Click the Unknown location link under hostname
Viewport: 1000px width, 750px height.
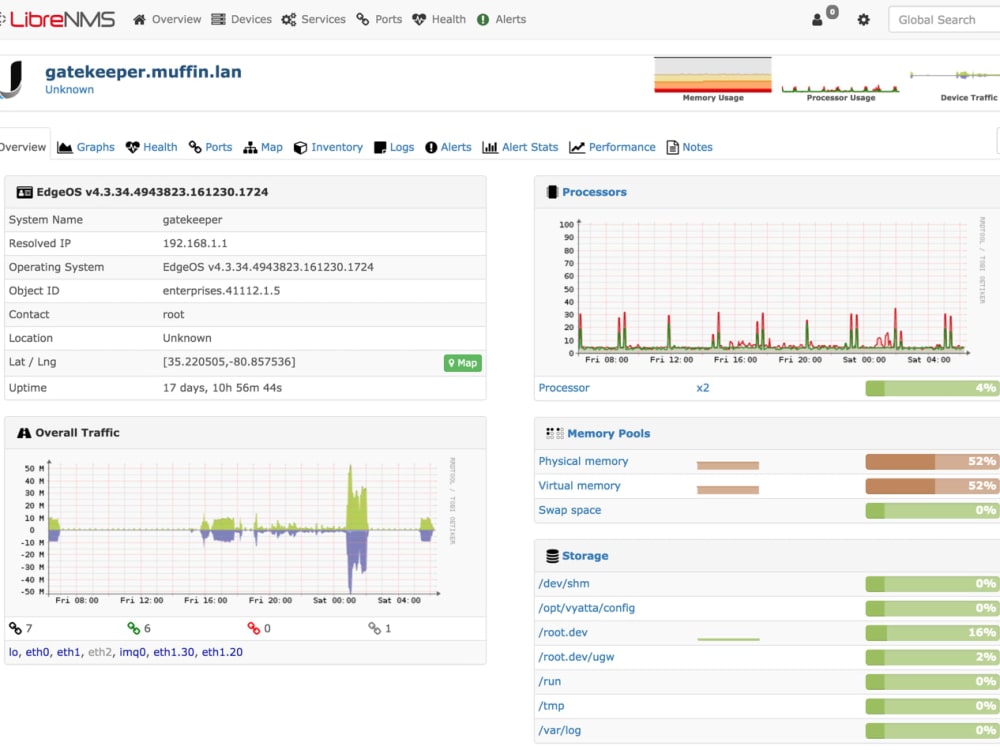click(70, 90)
